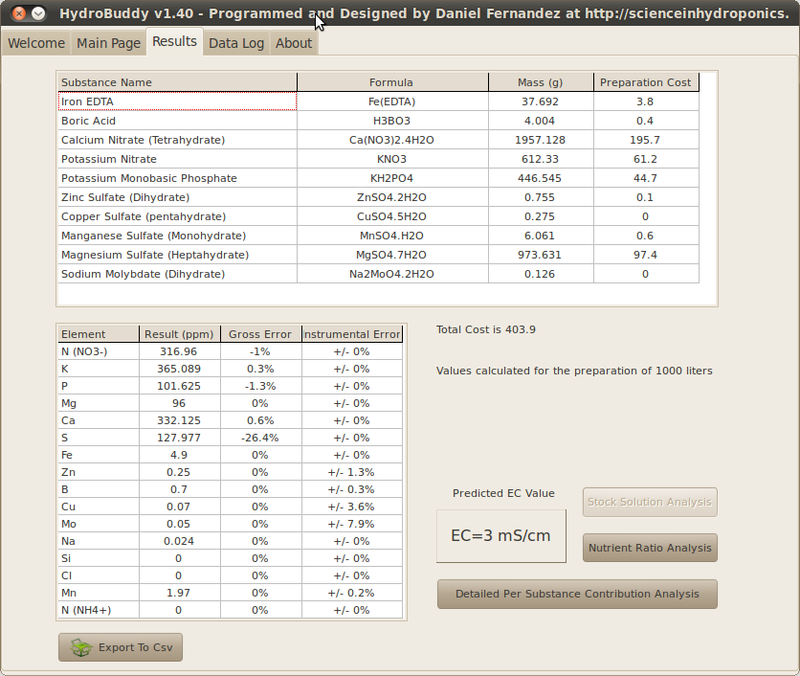Screen dimensions: 800x676
Task: Click the mass value 612.33
Action: 540,159
